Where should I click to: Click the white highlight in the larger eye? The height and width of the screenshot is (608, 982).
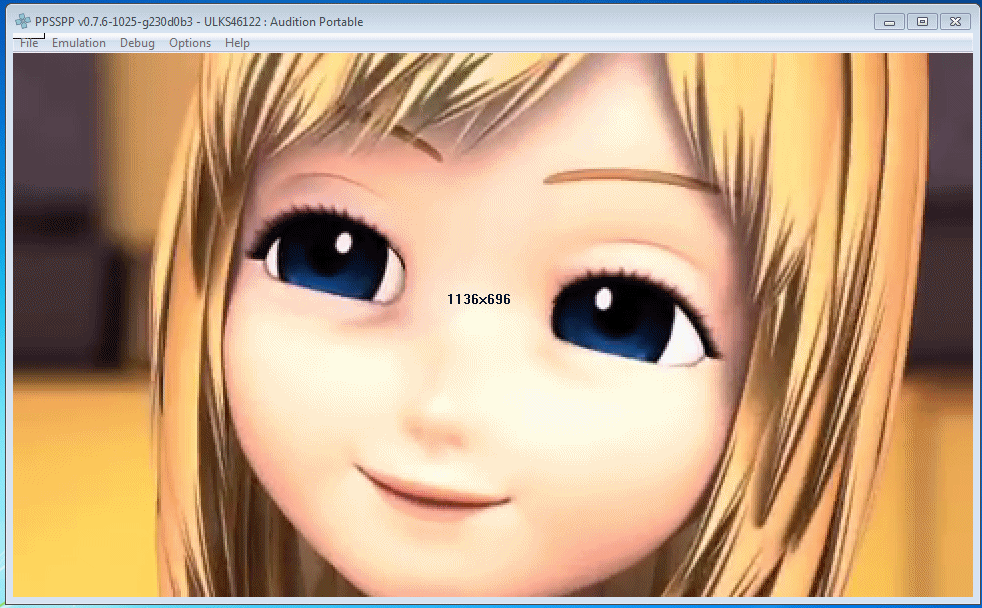(x=342, y=242)
